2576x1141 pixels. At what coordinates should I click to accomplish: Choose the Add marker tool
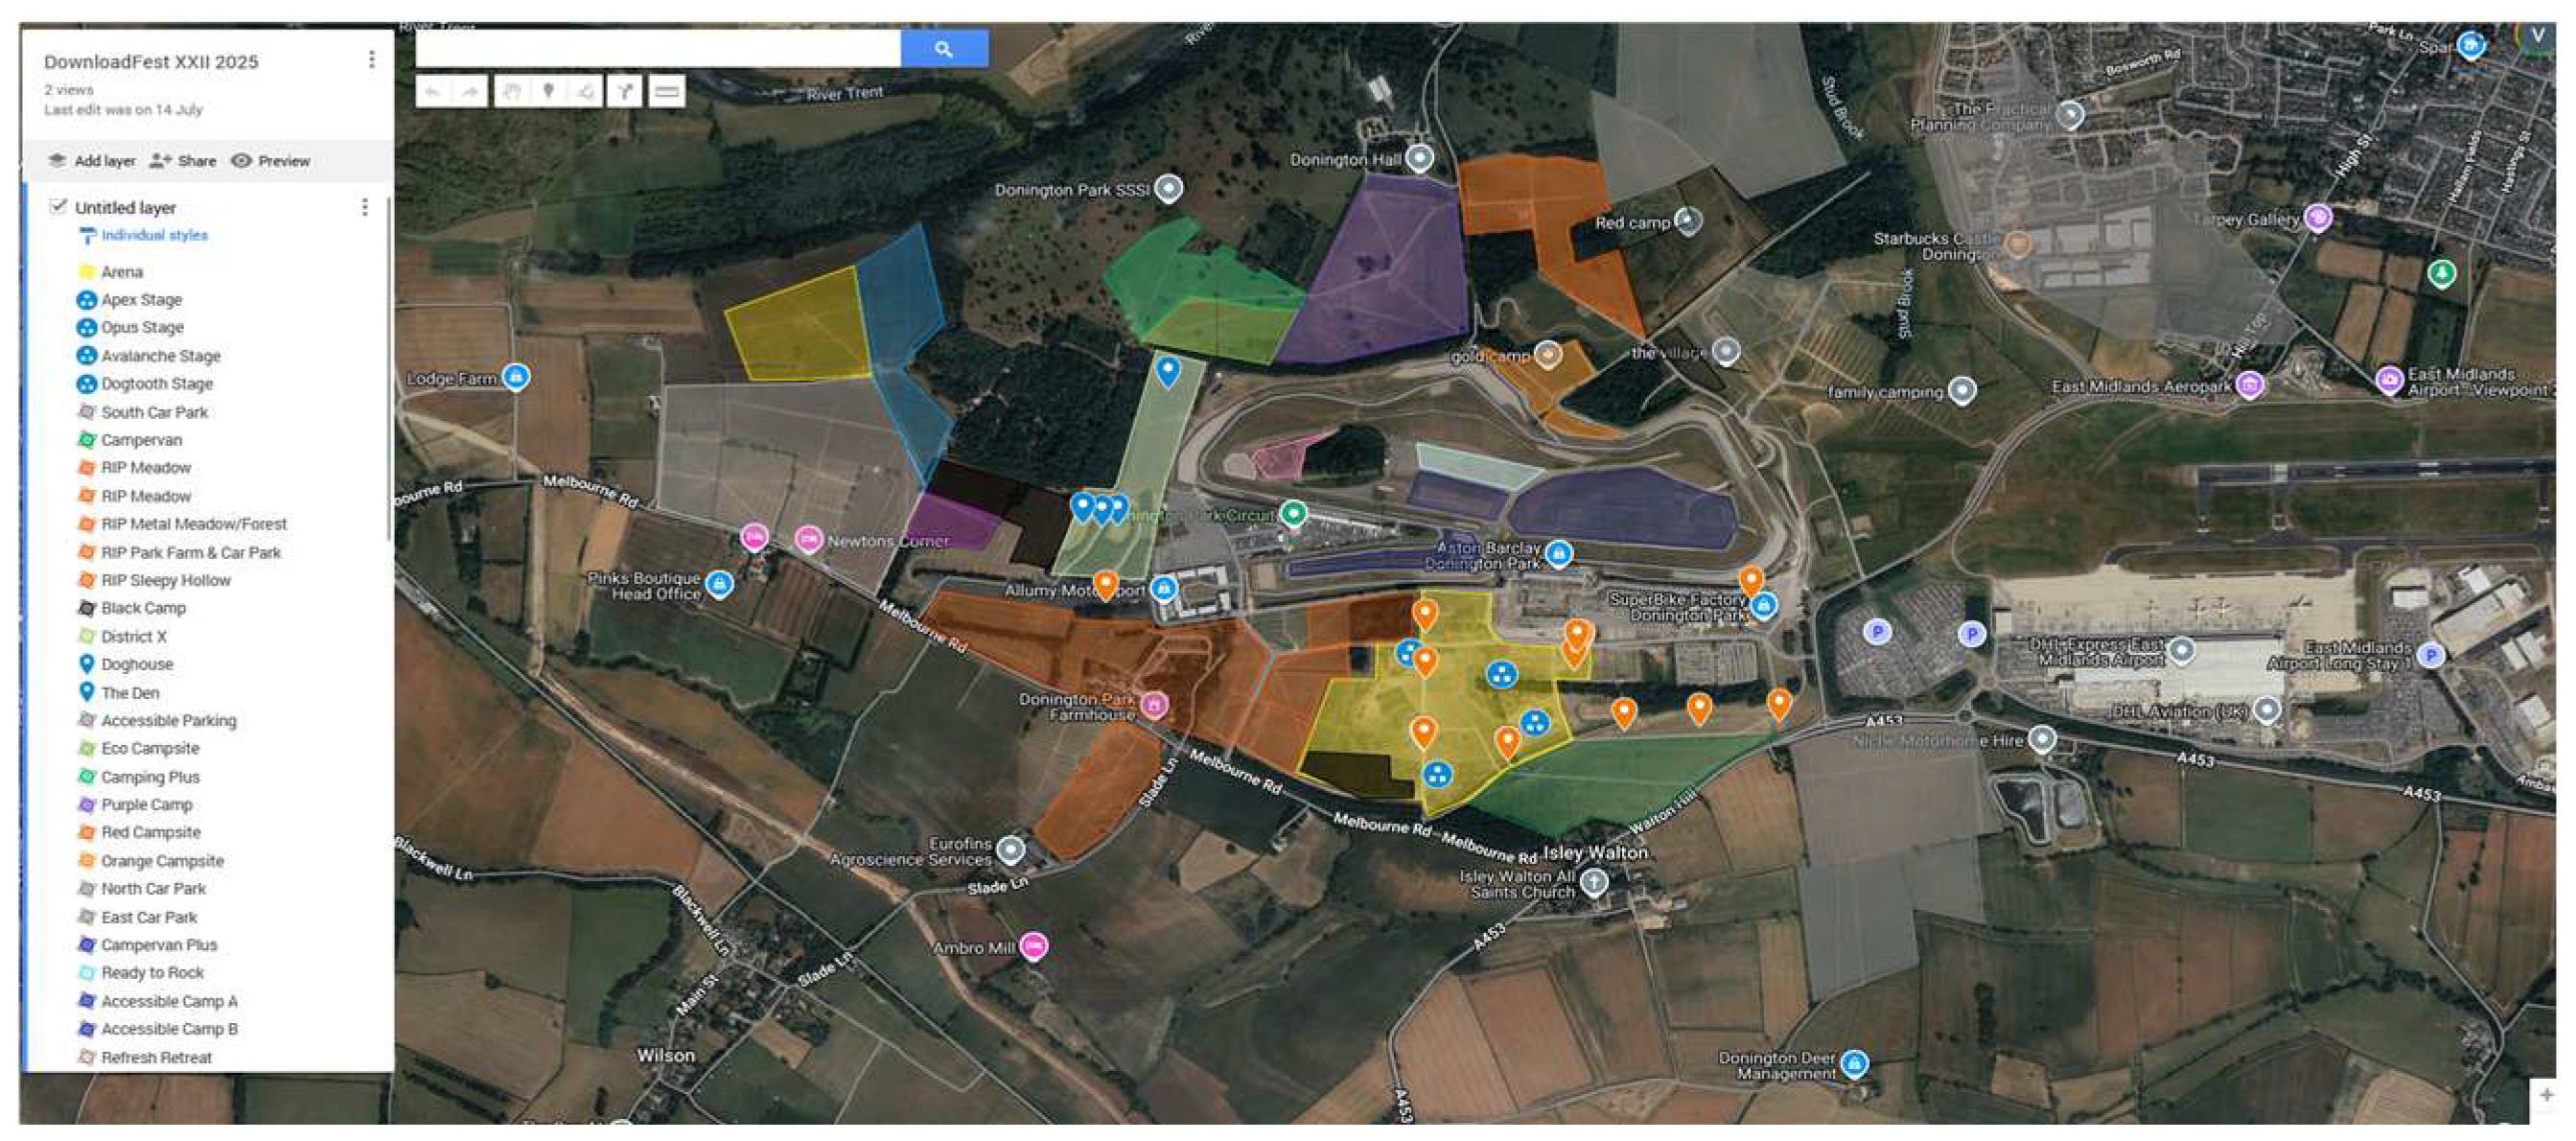(x=548, y=92)
